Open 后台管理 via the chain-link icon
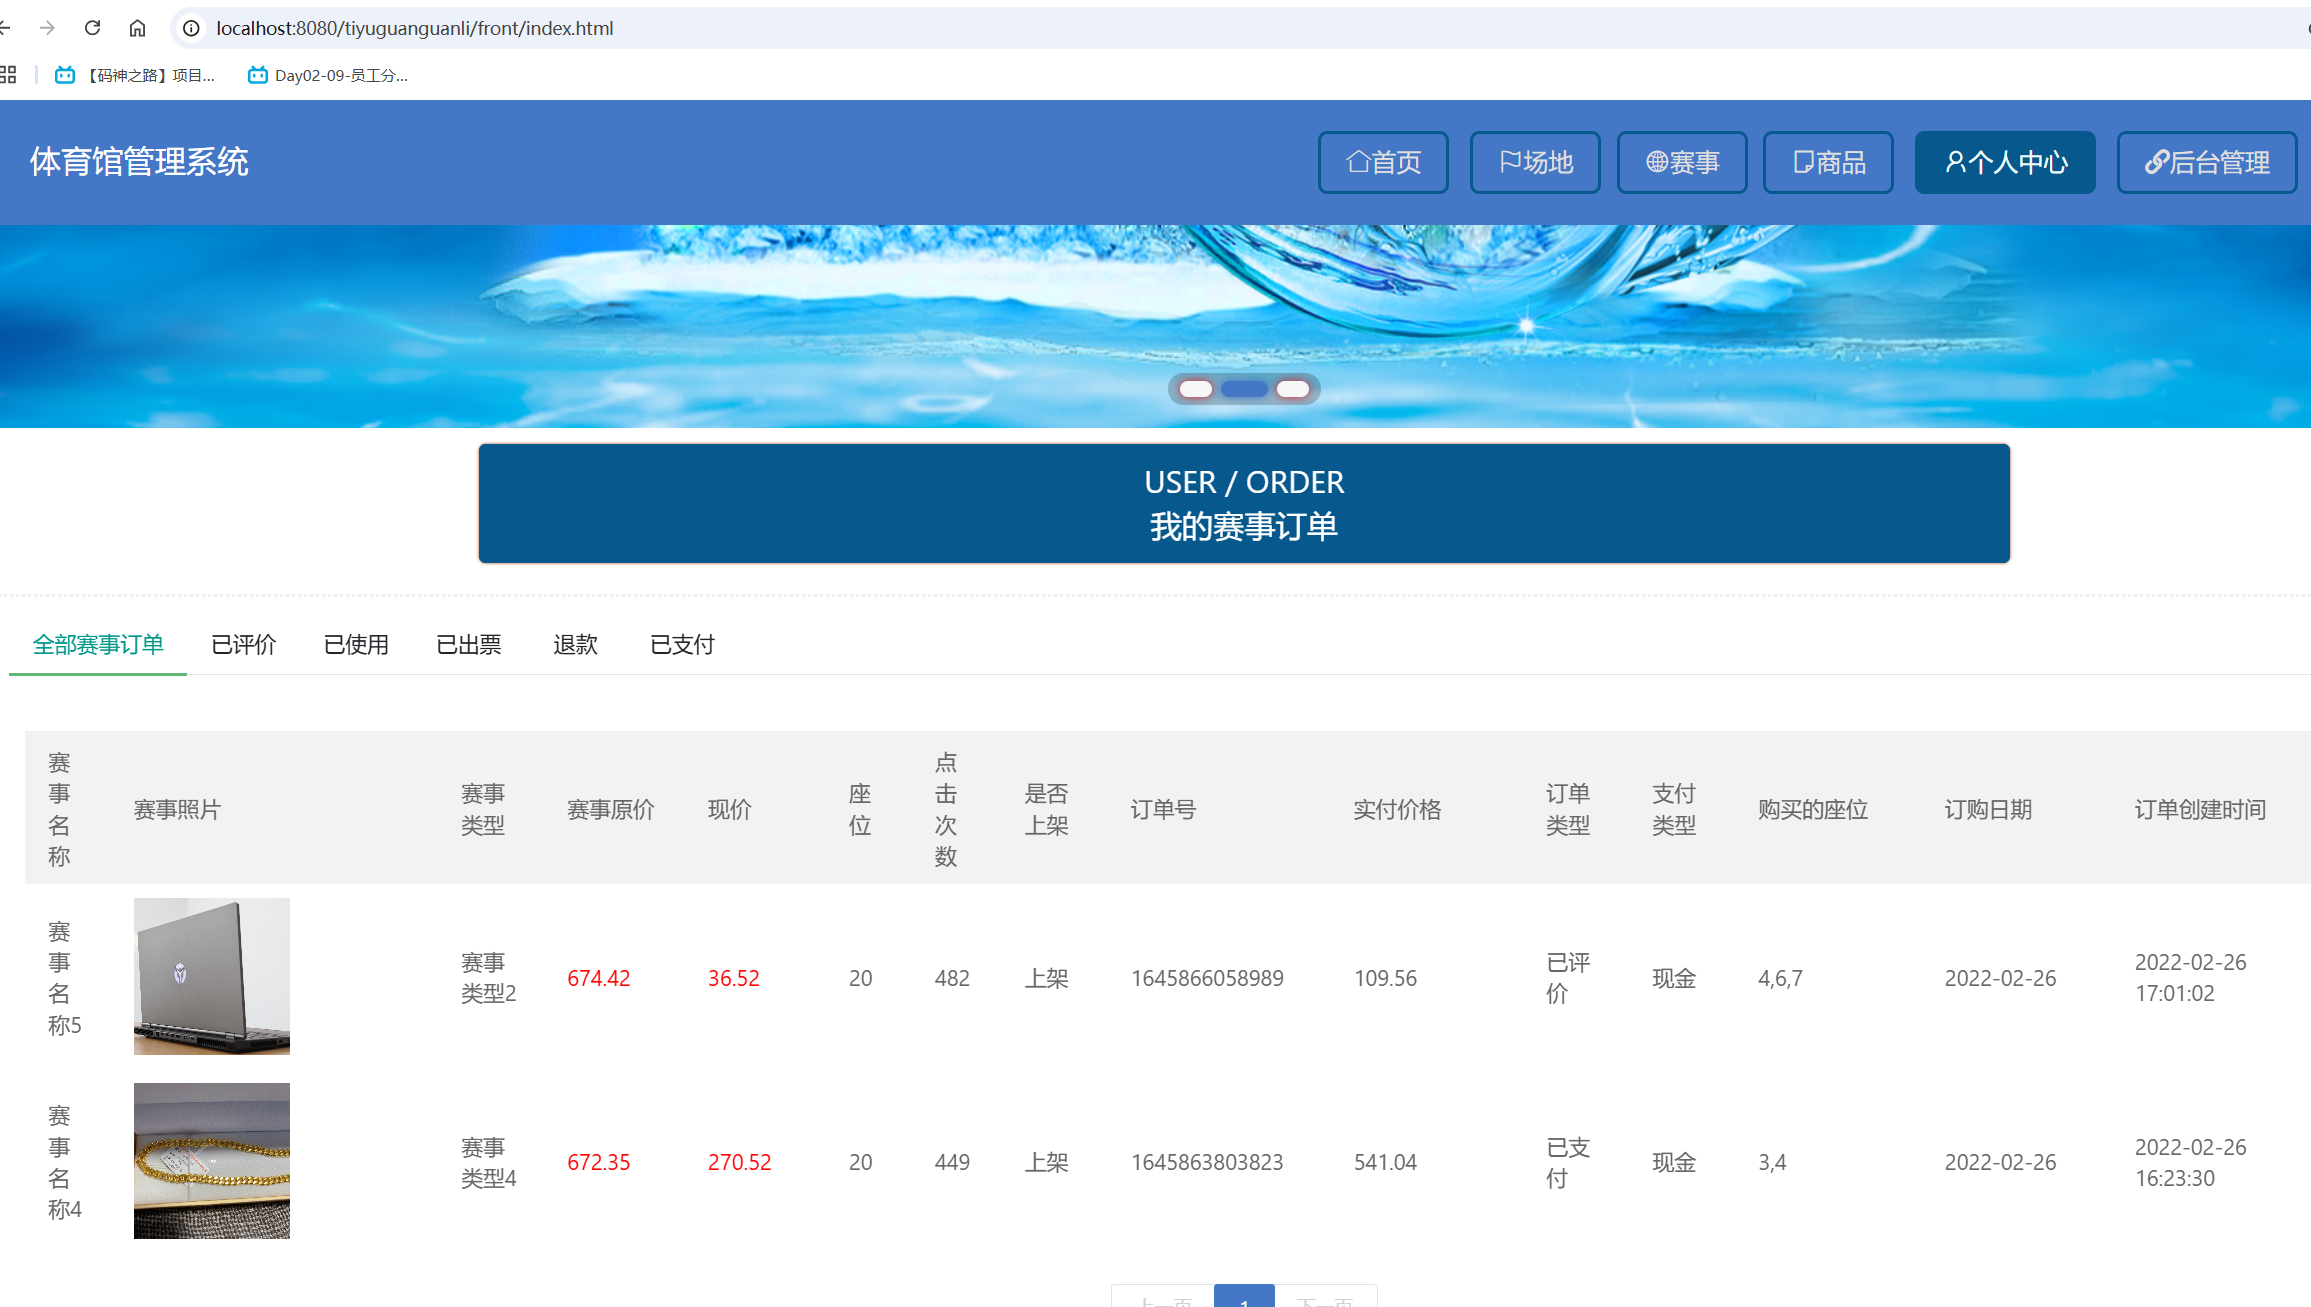Screen dimensions: 2311x1307 coord(2155,162)
